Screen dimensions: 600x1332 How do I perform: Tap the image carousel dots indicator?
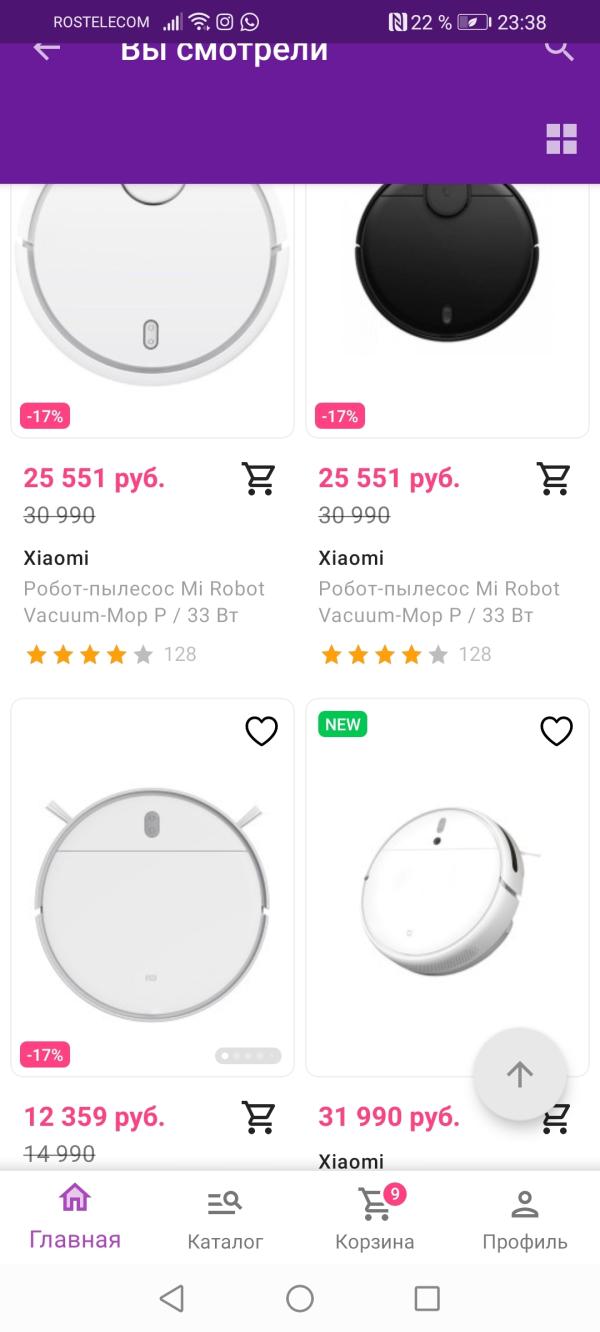(248, 1055)
